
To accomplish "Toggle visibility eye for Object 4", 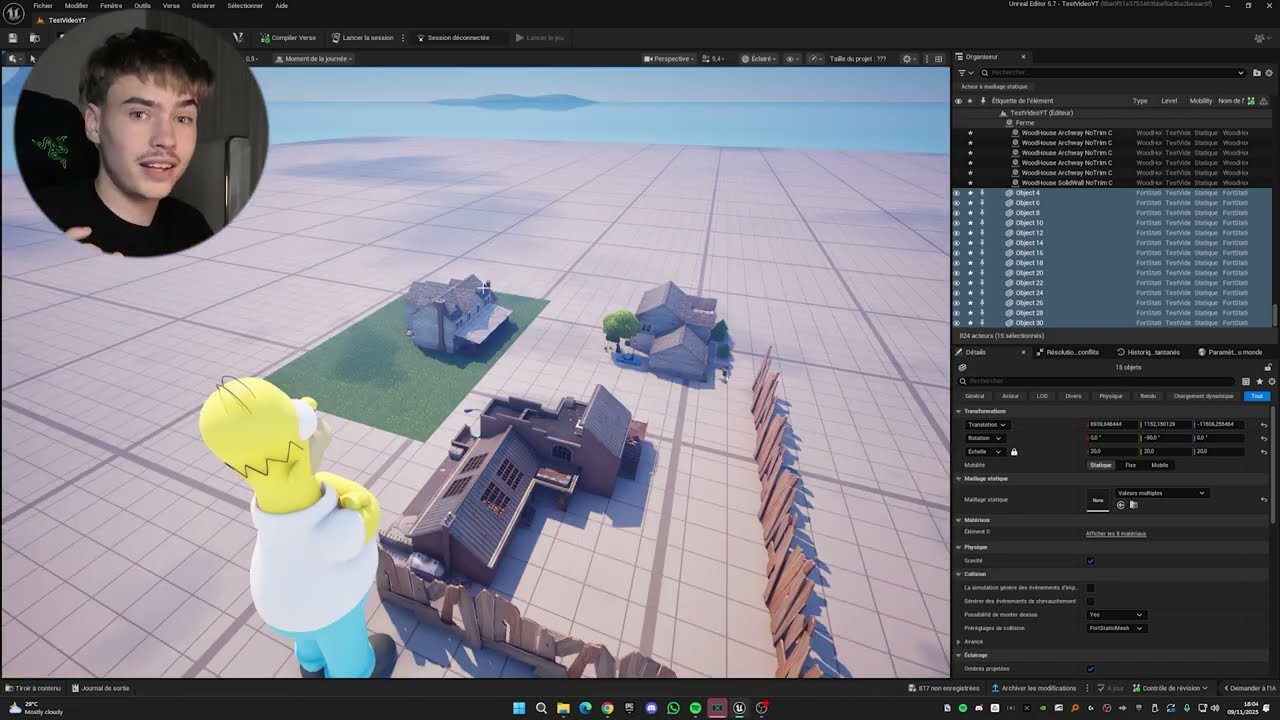I will pos(957,193).
